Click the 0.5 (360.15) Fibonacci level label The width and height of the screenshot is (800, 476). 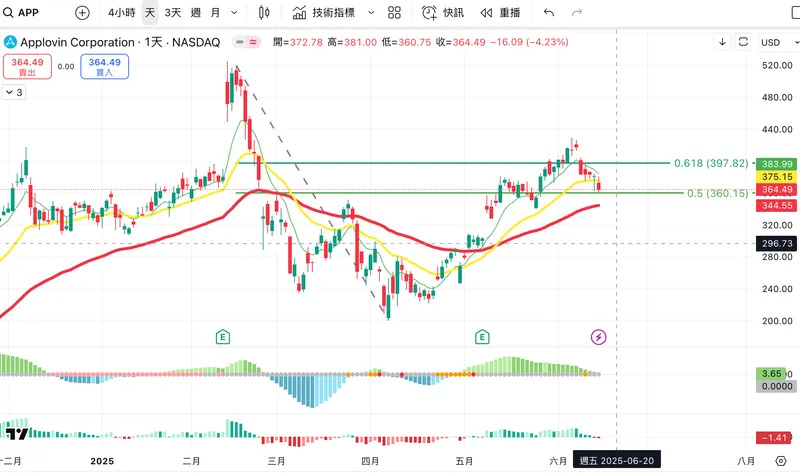(x=717, y=193)
